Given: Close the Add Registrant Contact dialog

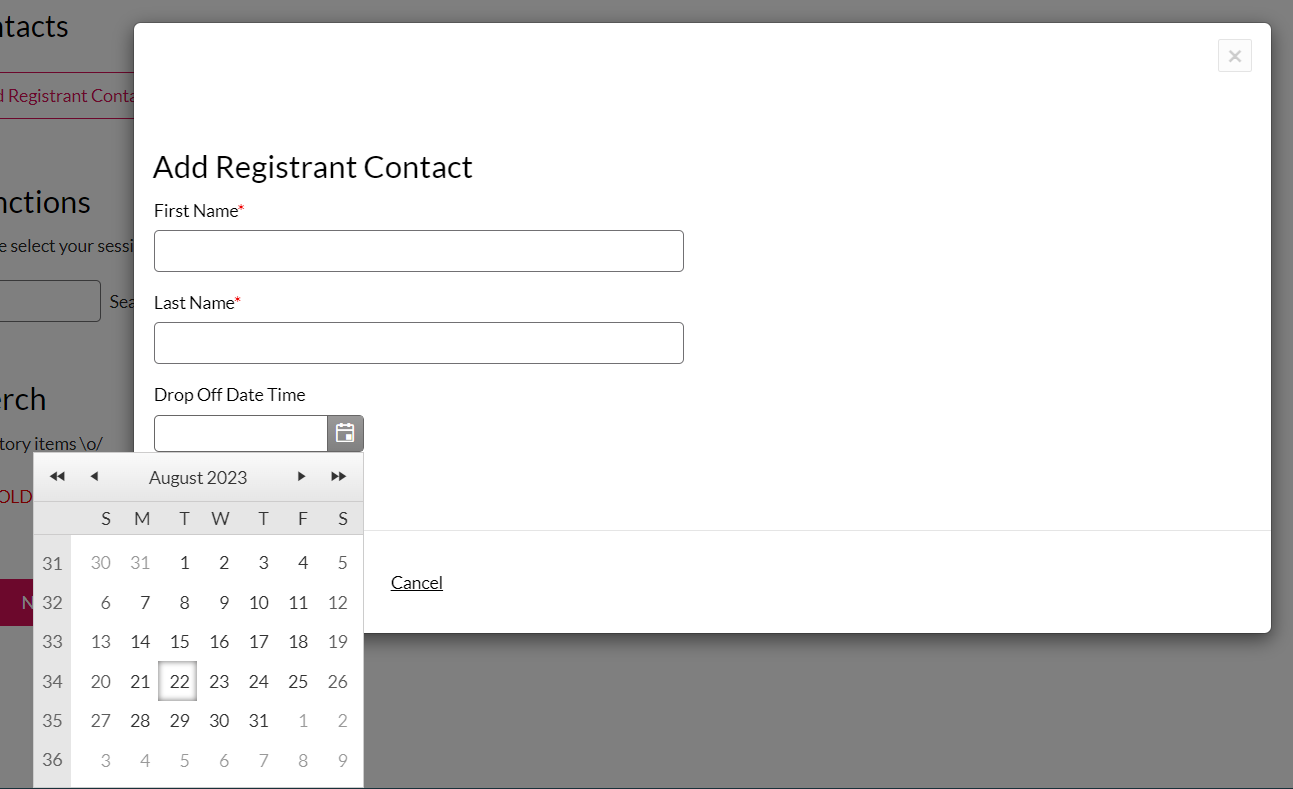Looking at the screenshot, I should click(1234, 56).
